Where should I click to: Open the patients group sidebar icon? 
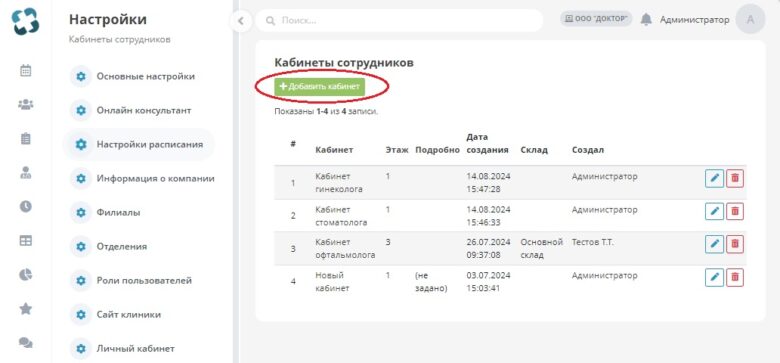click(x=25, y=104)
